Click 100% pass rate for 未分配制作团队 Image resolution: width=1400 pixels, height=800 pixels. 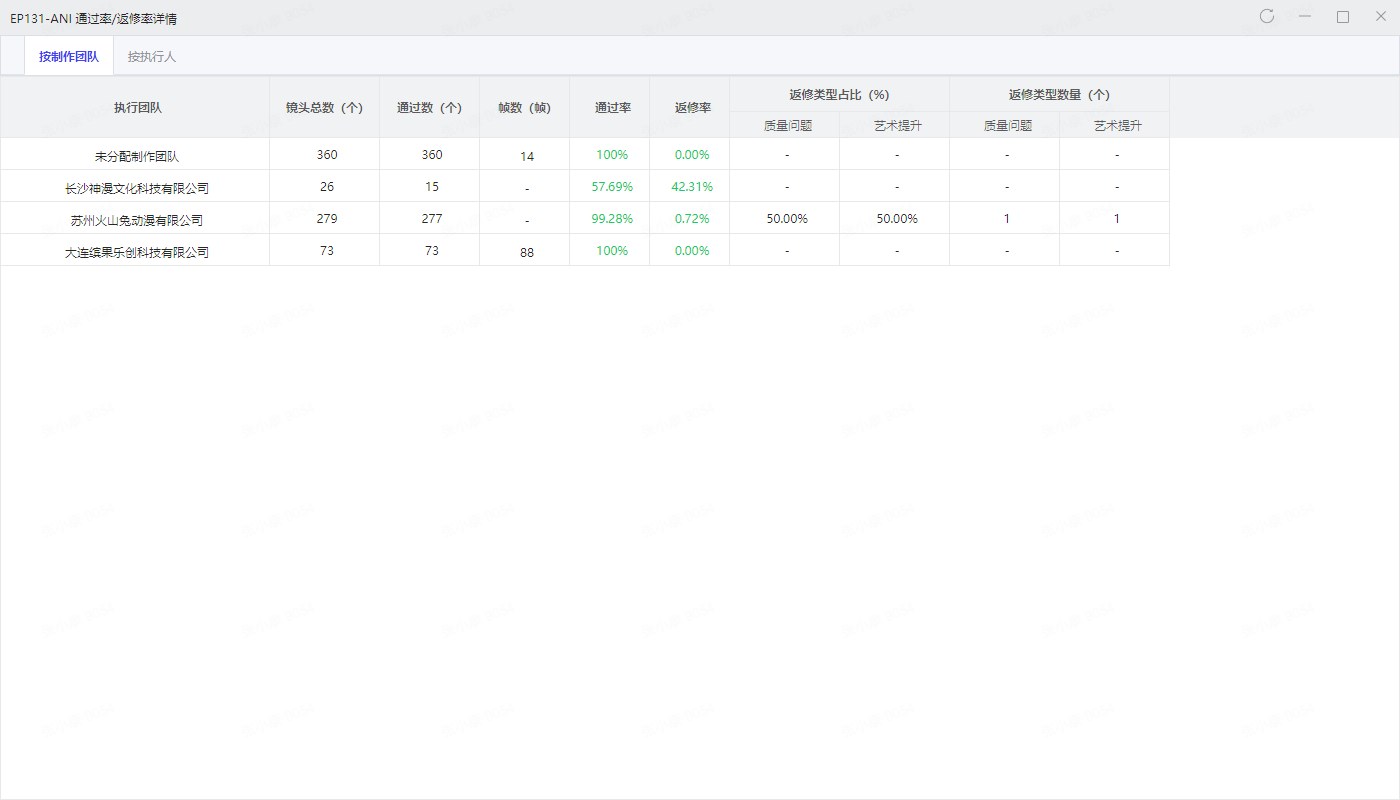(x=612, y=155)
